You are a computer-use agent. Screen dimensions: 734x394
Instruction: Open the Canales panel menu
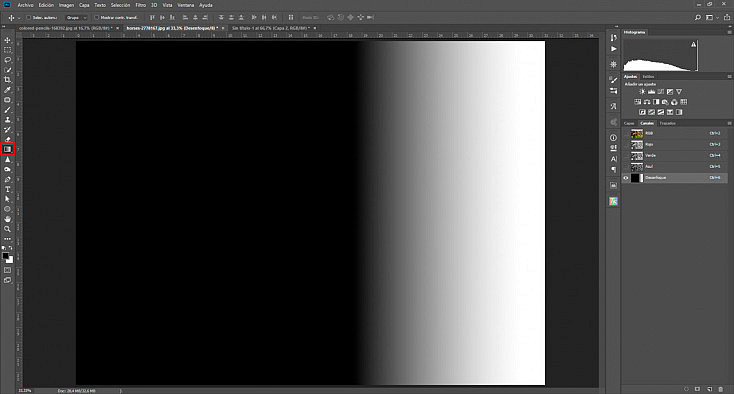[x=729, y=123]
